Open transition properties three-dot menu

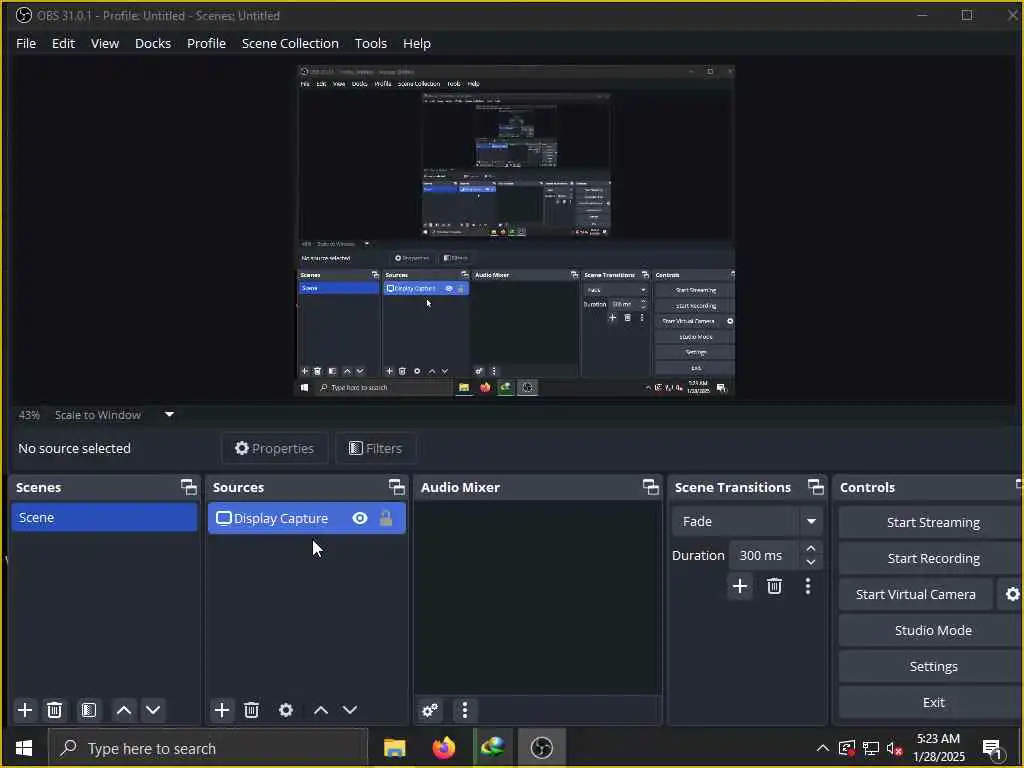click(x=808, y=586)
